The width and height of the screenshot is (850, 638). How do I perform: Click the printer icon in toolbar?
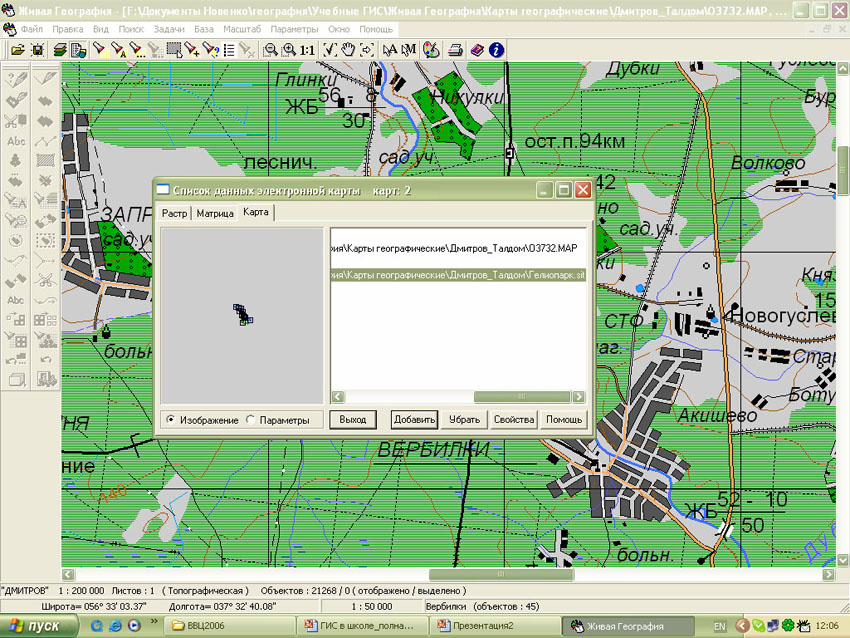pyautogui.click(x=455, y=49)
